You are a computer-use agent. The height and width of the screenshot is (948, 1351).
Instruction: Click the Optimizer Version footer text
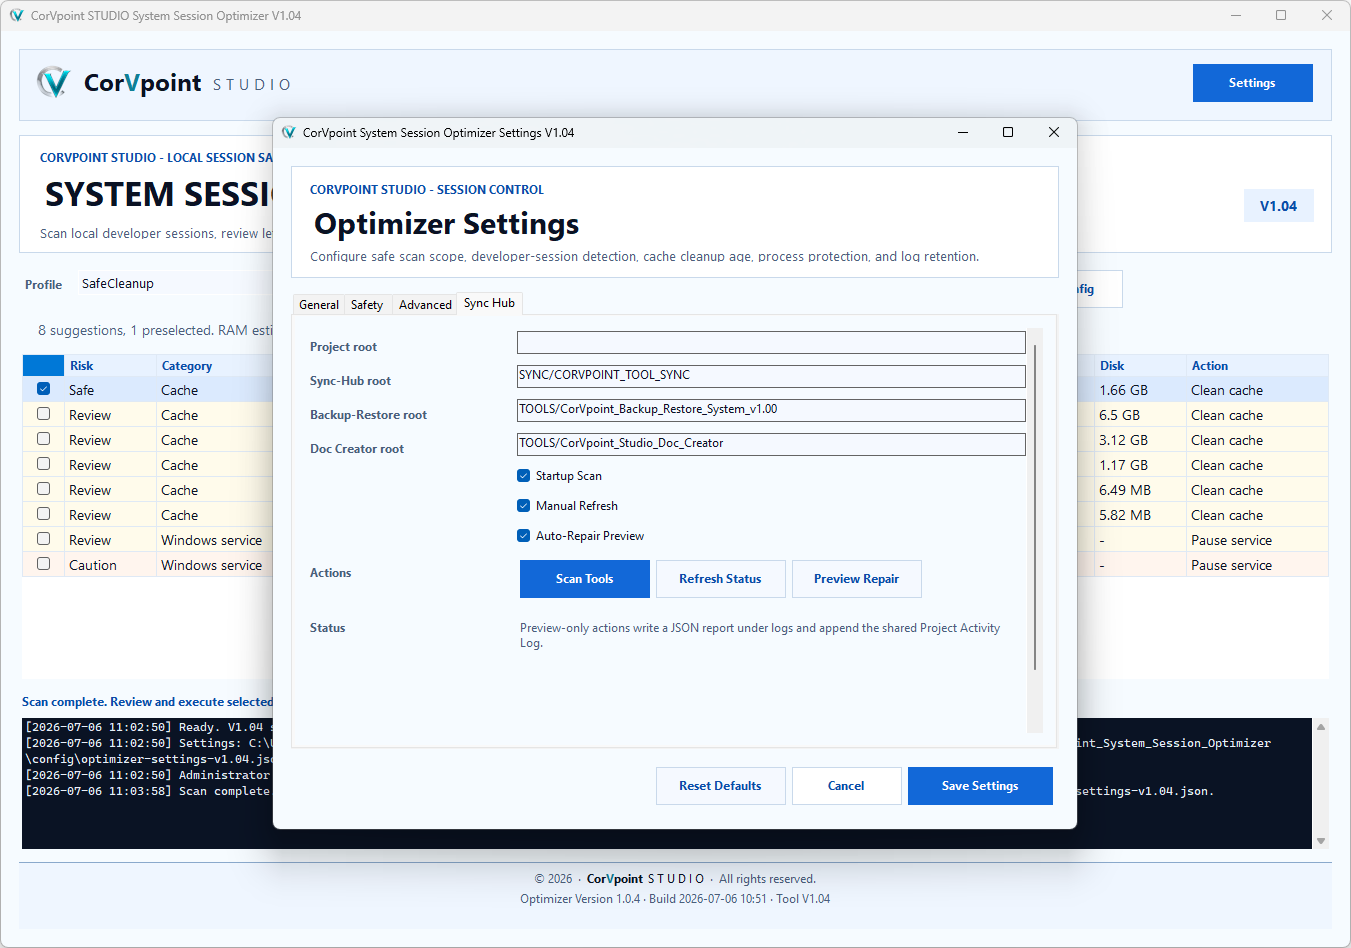[675, 899]
